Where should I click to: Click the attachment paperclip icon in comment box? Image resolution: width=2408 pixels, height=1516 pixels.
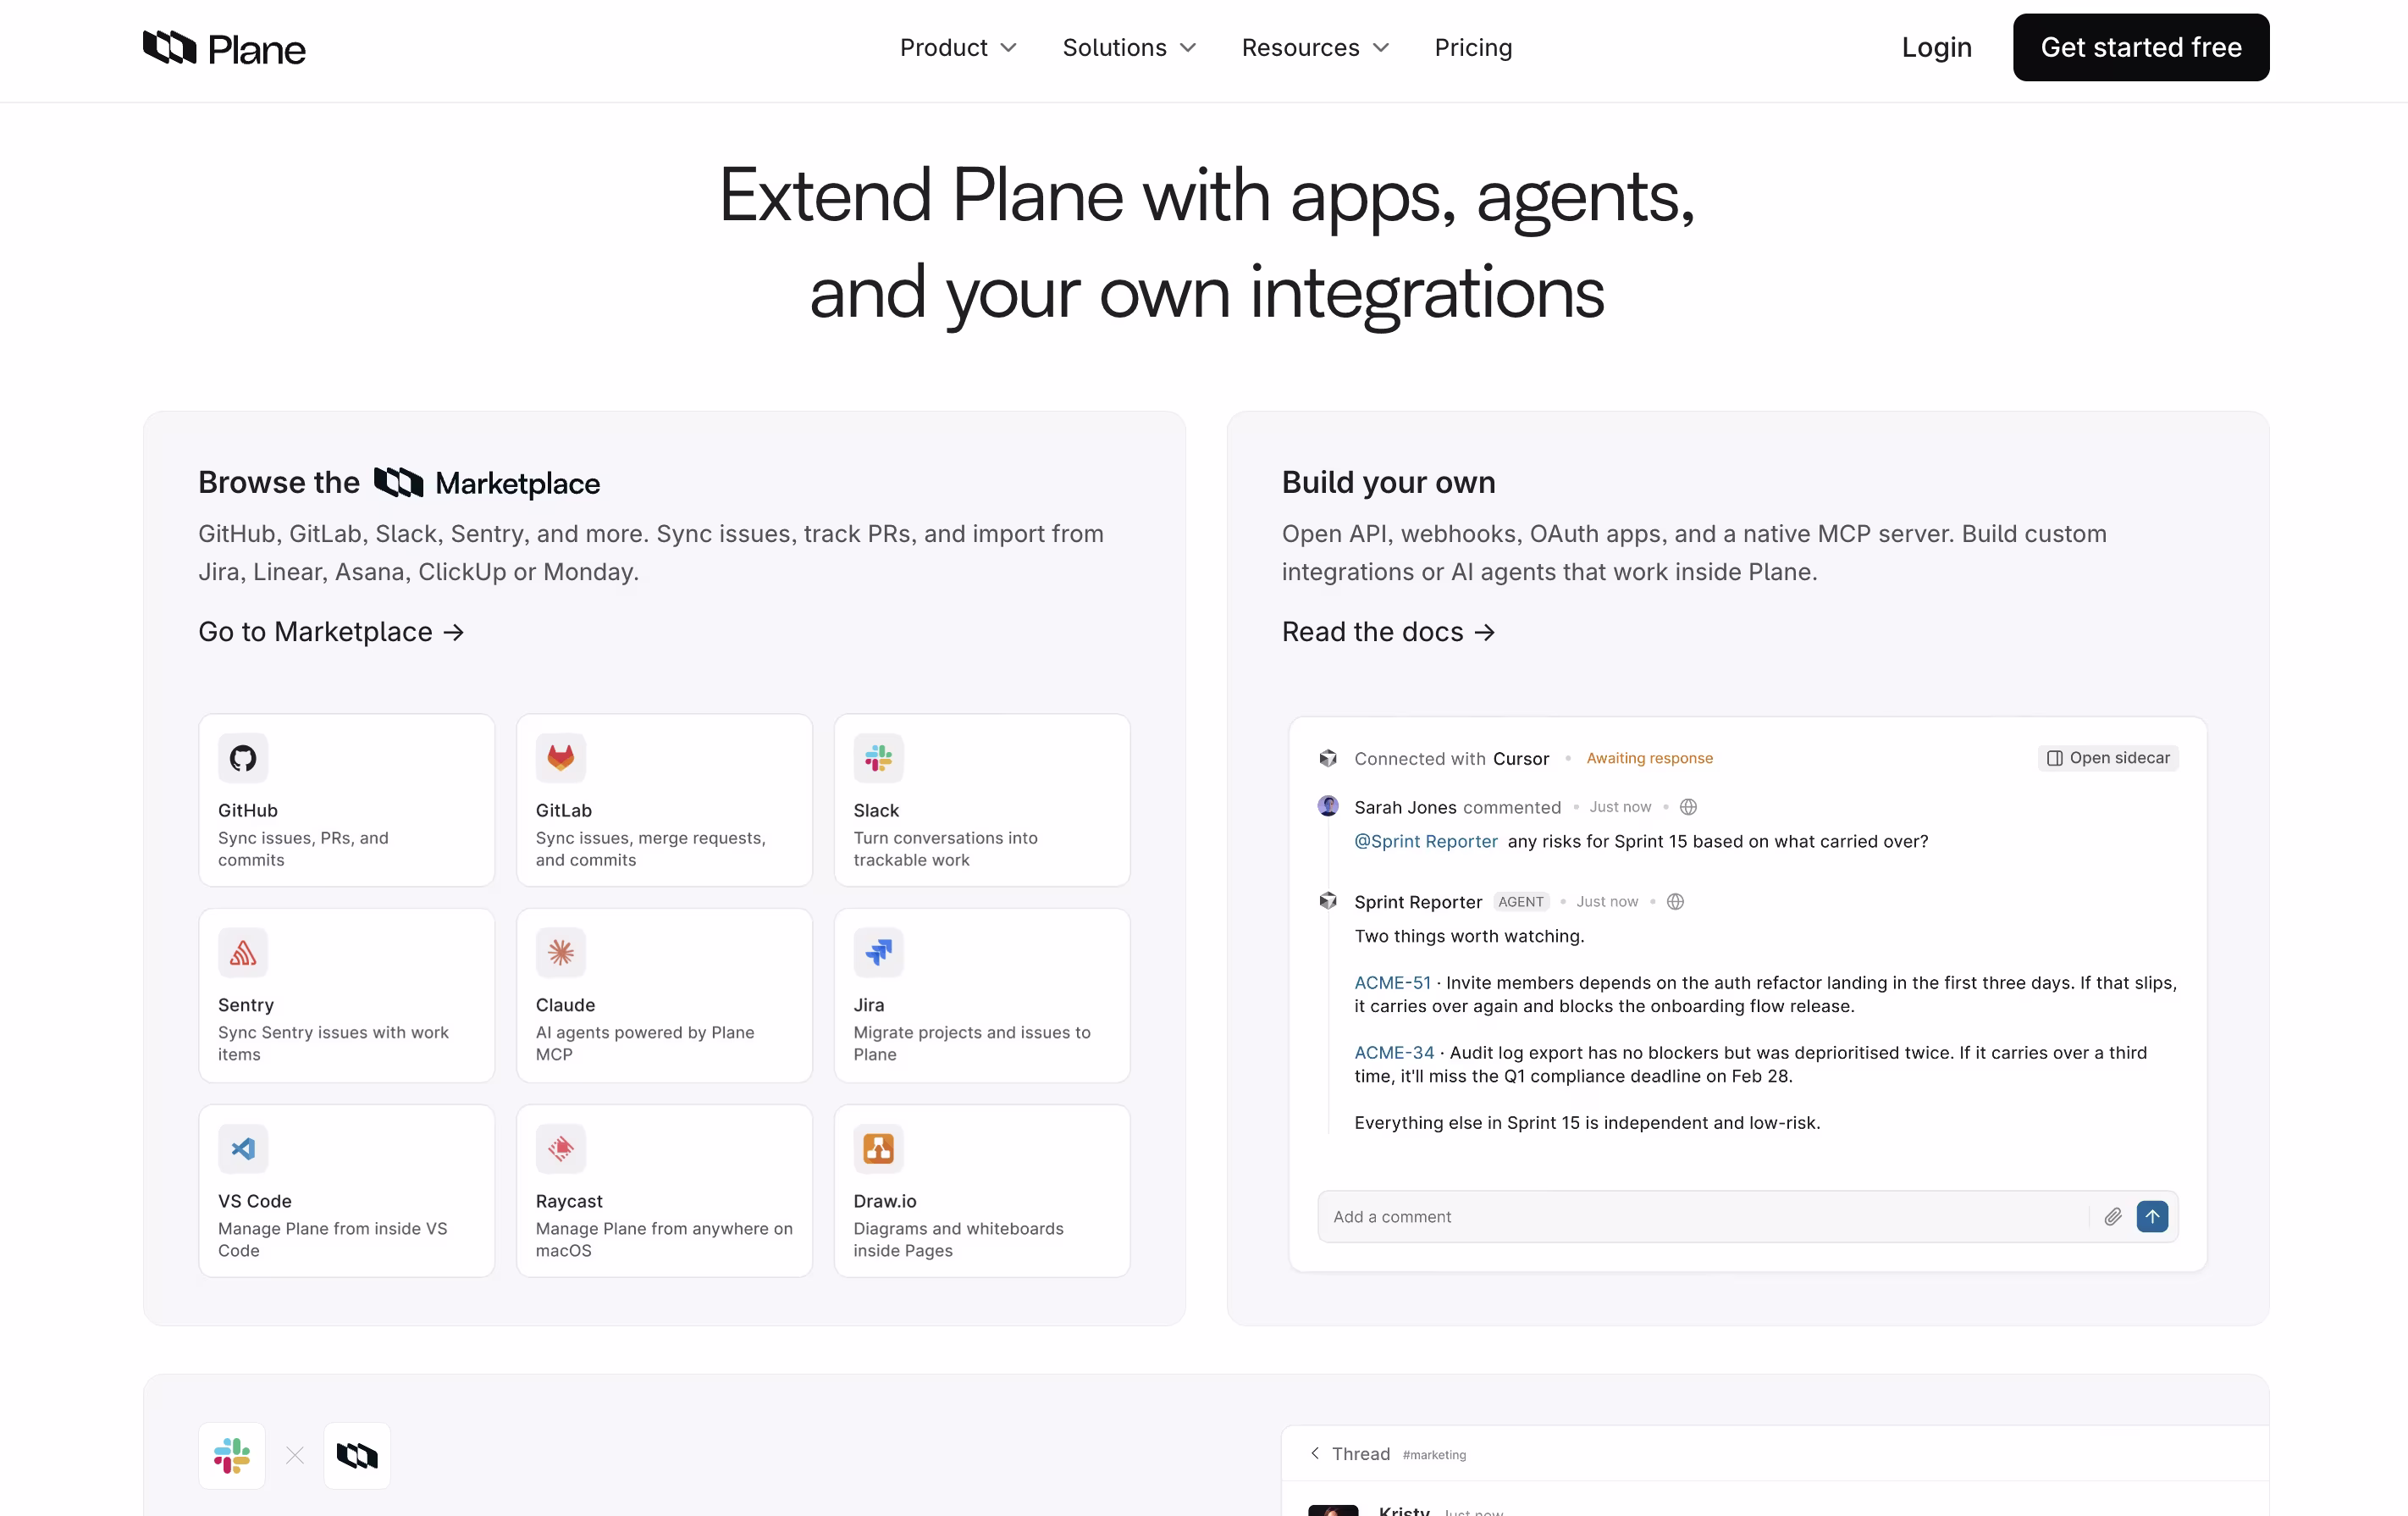point(2113,1216)
